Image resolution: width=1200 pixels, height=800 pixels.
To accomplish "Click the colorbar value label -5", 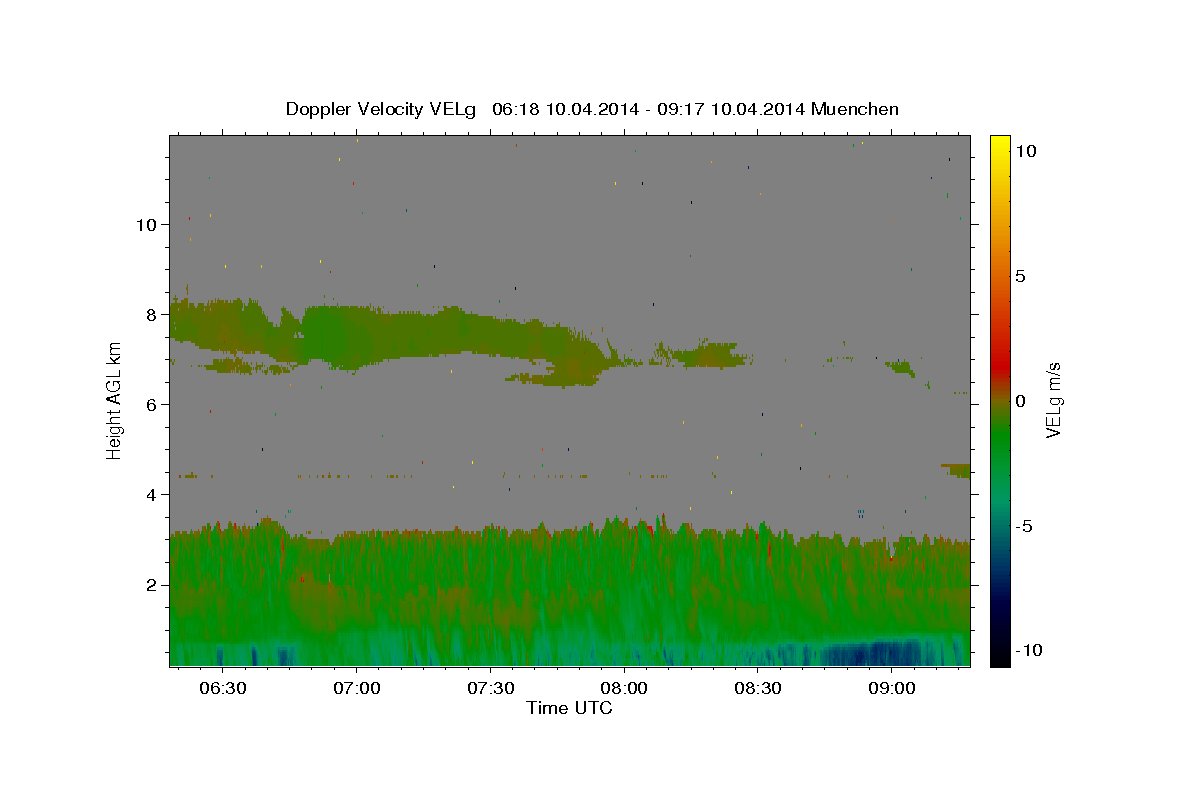I will [x=1023, y=526].
